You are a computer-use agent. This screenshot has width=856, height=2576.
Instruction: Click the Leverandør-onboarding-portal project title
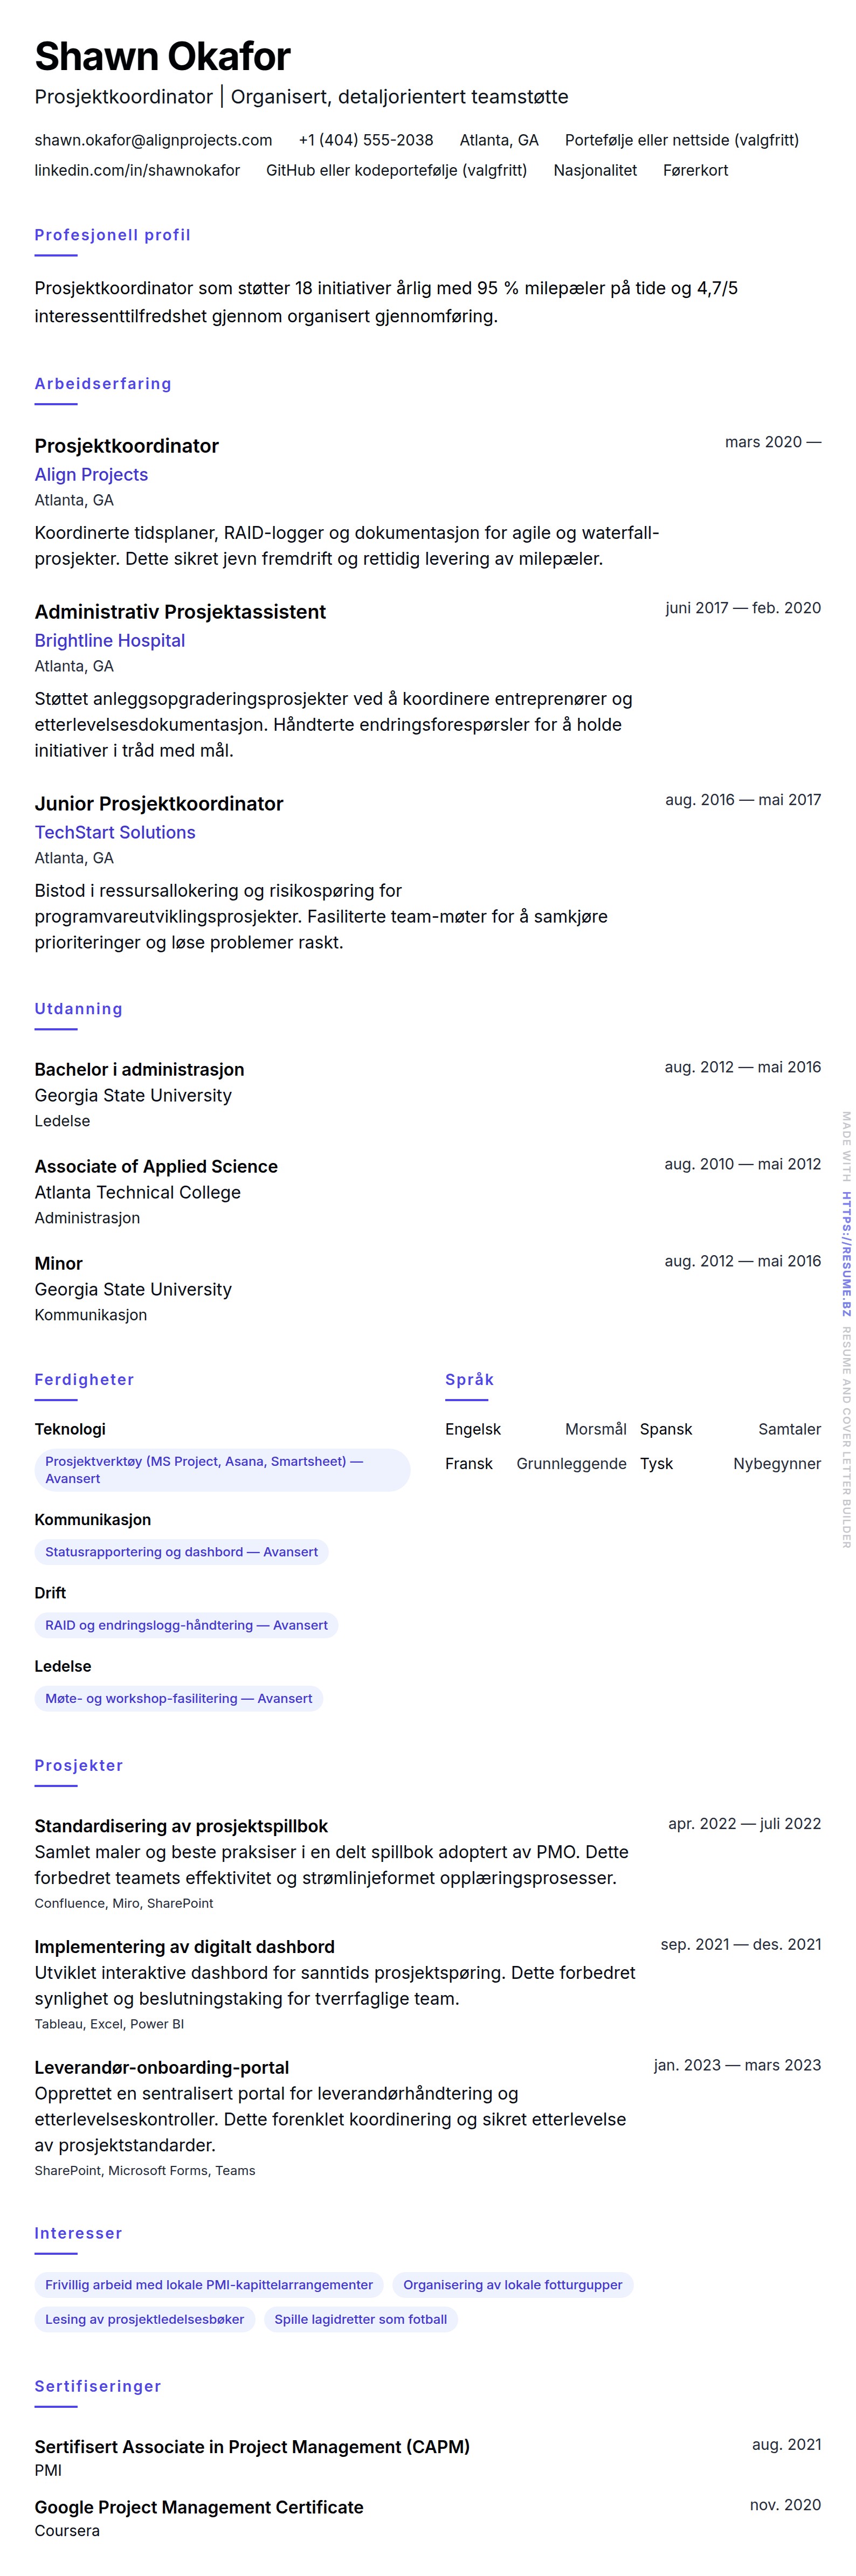click(162, 2067)
